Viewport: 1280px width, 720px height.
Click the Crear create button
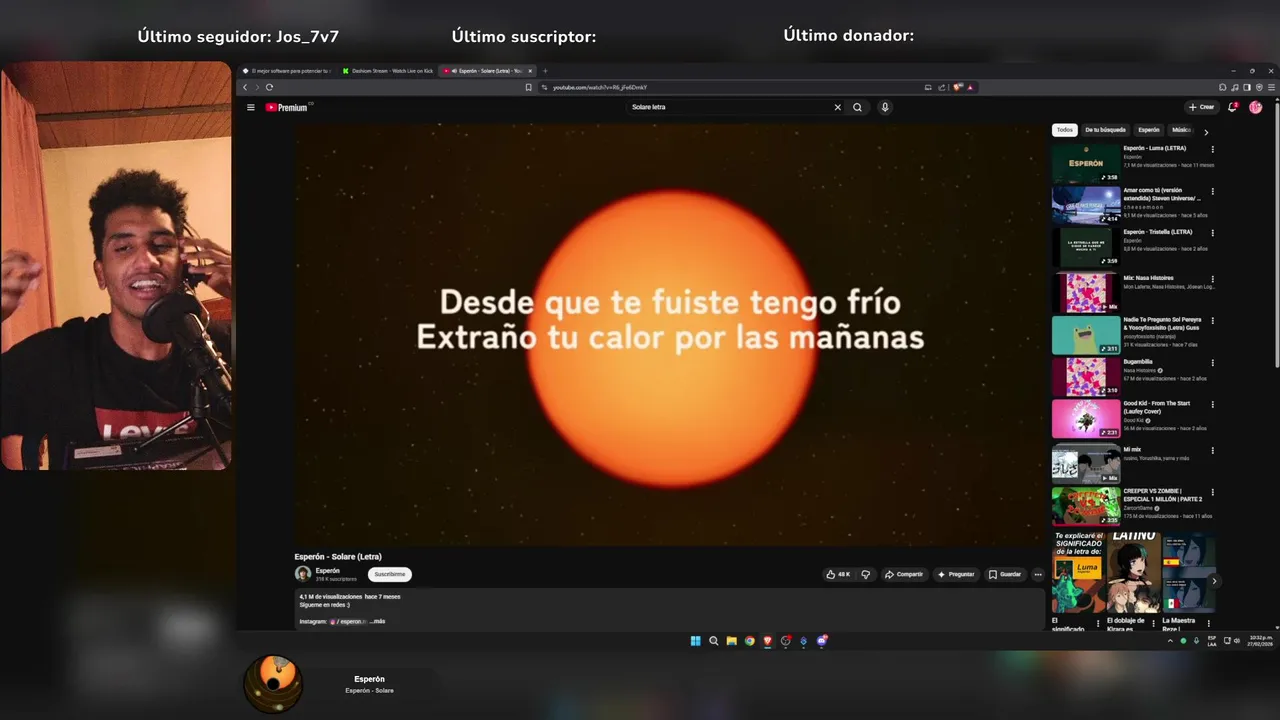1202,107
